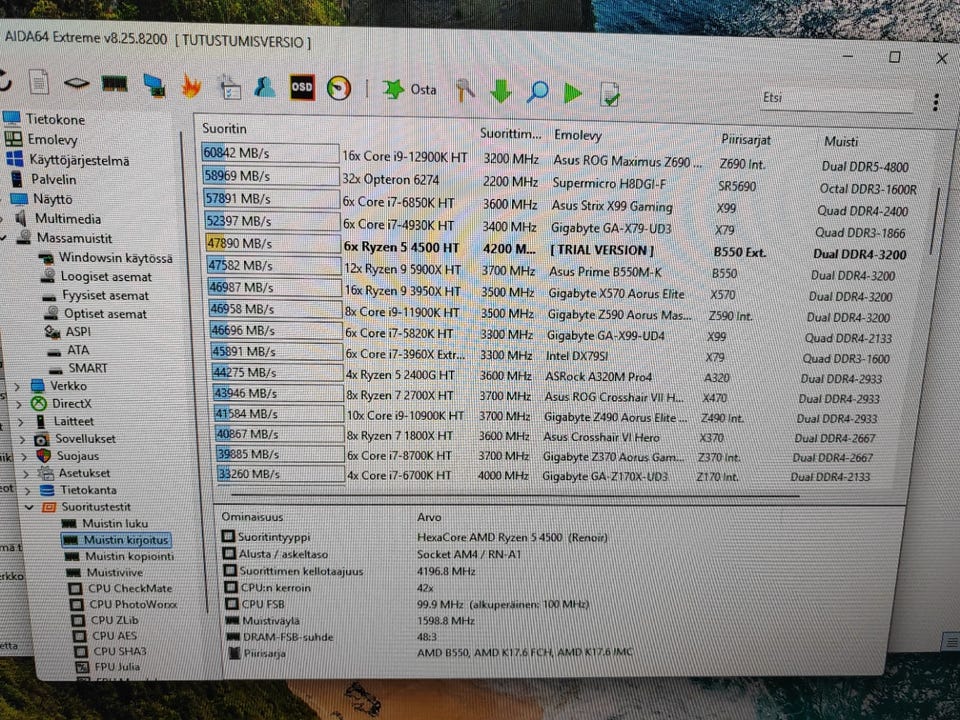Sort by Suoritin column header

click(224, 129)
